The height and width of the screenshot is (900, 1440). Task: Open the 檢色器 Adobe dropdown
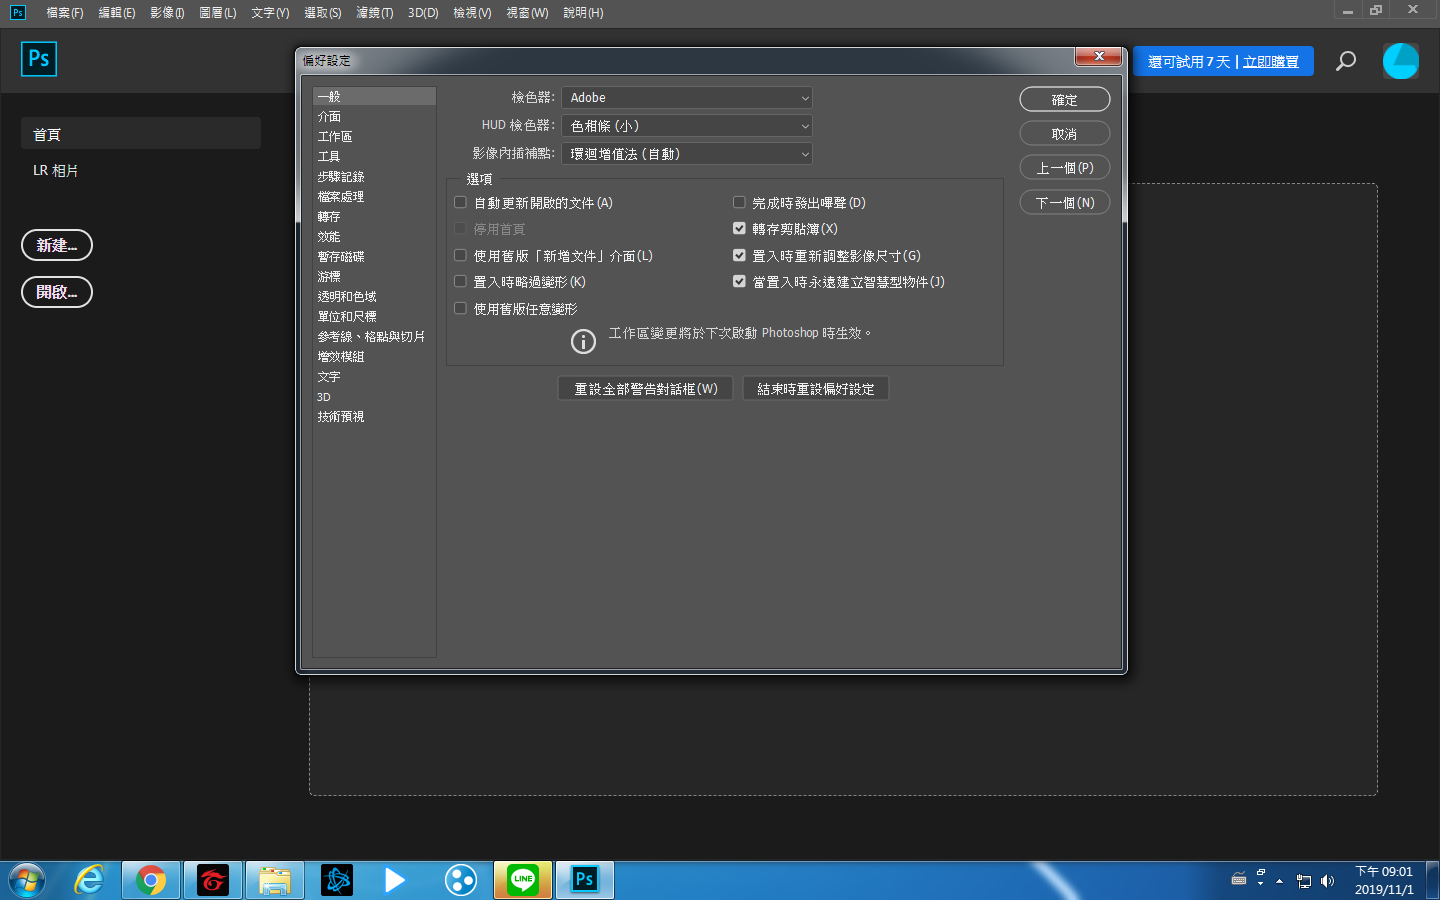687,97
